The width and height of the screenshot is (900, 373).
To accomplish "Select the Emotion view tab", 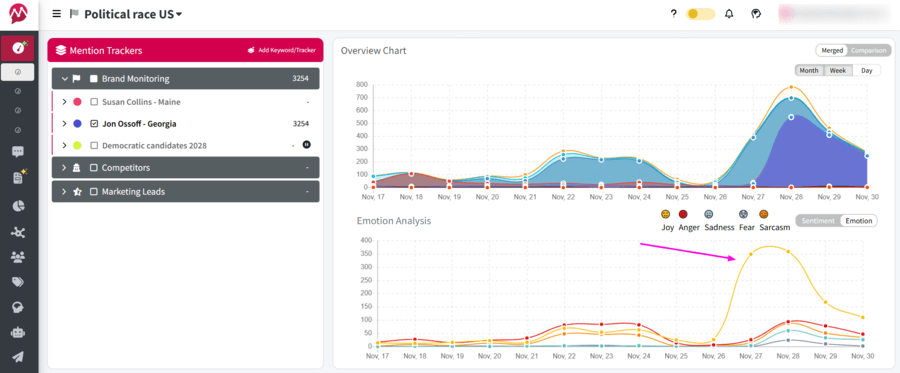I will coord(859,221).
